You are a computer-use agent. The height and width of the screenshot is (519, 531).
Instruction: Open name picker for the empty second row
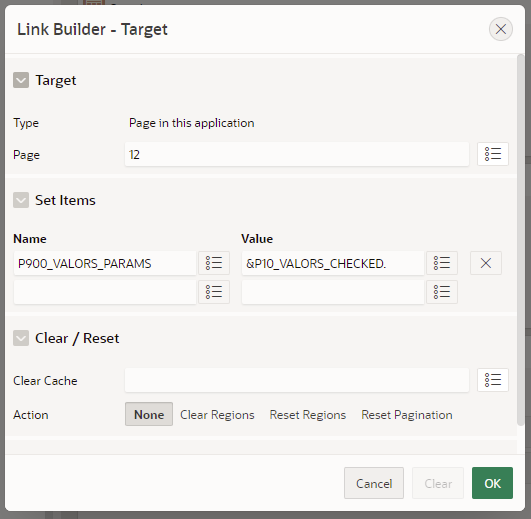[x=214, y=292]
